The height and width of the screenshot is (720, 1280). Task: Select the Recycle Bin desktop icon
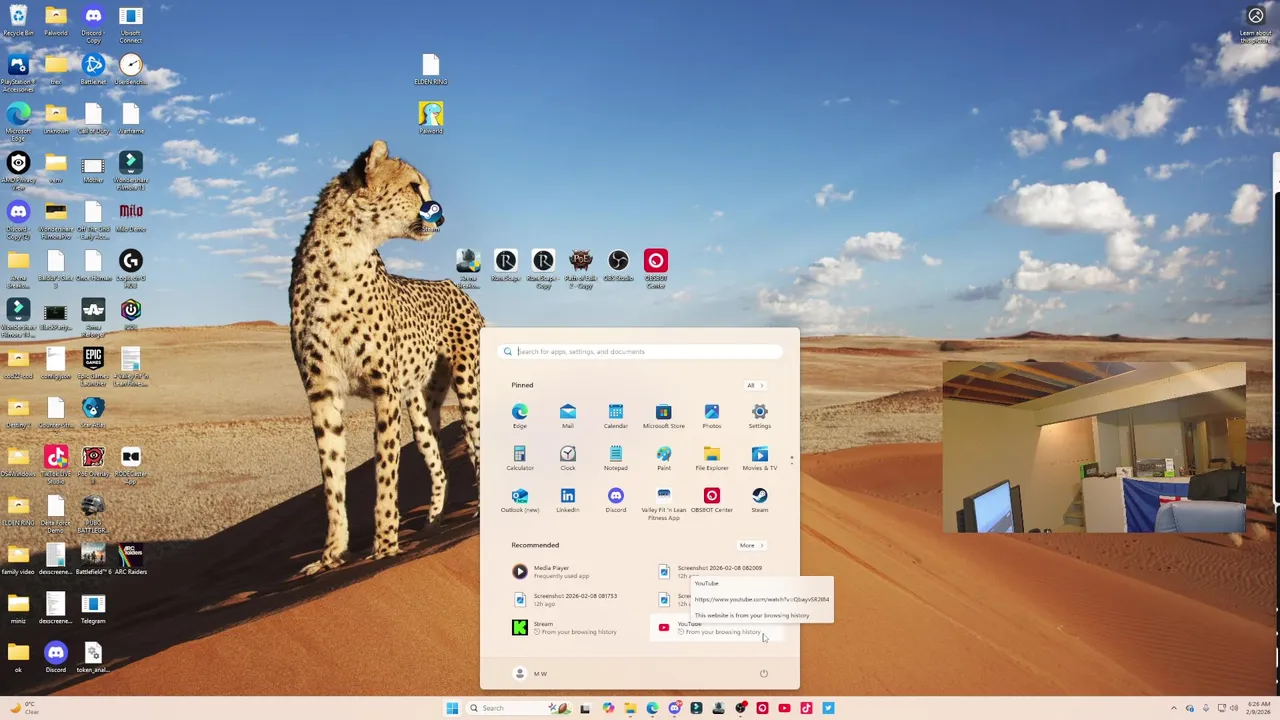point(18,21)
